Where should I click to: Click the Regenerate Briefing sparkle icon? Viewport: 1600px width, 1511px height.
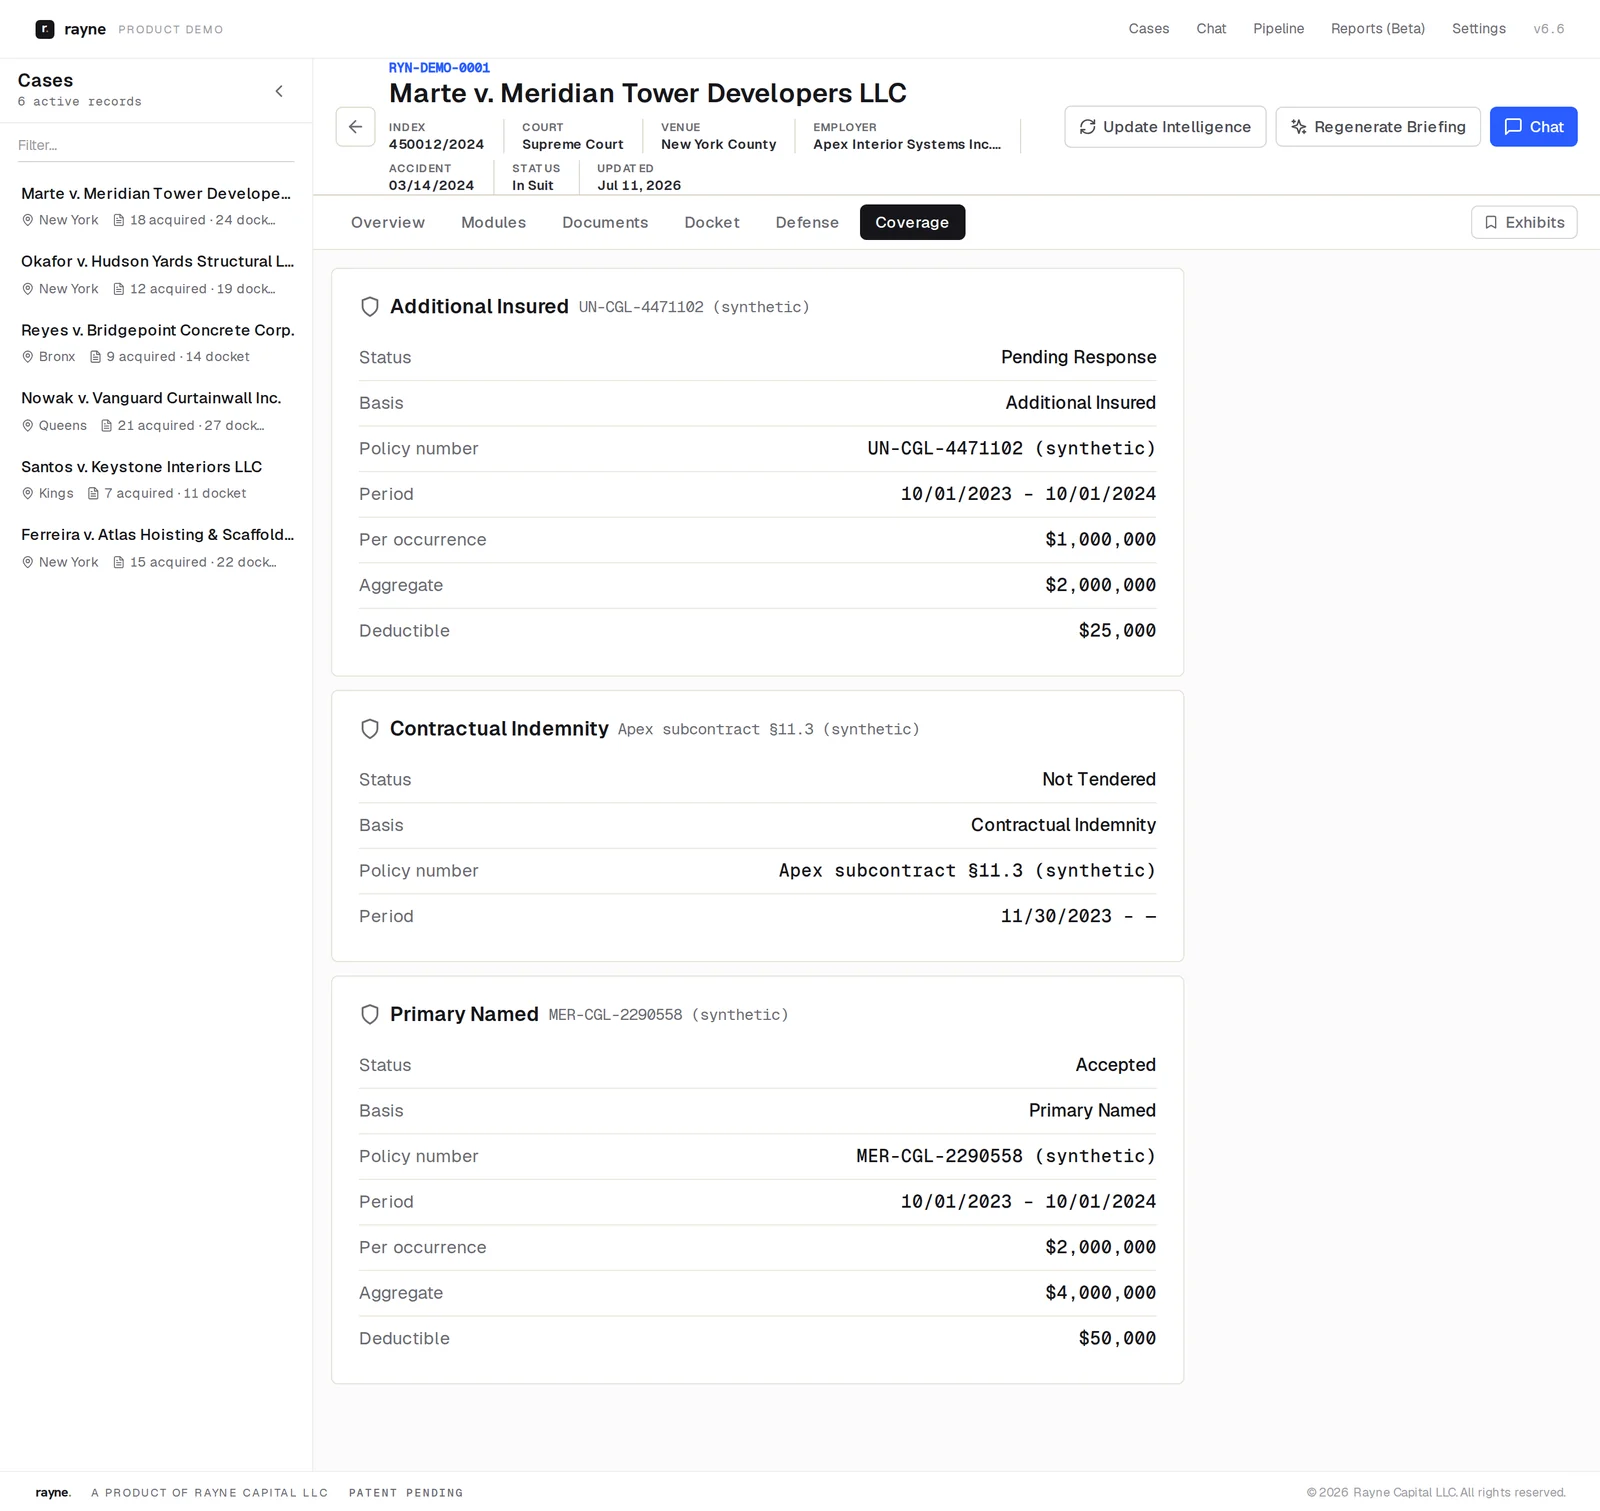pyautogui.click(x=1299, y=127)
